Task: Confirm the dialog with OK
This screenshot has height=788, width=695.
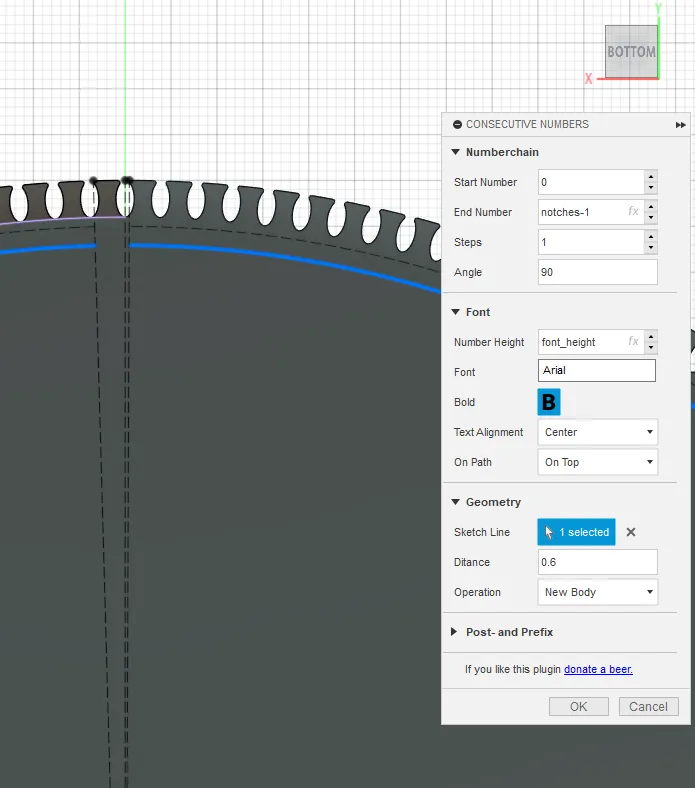Action: (578, 707)
